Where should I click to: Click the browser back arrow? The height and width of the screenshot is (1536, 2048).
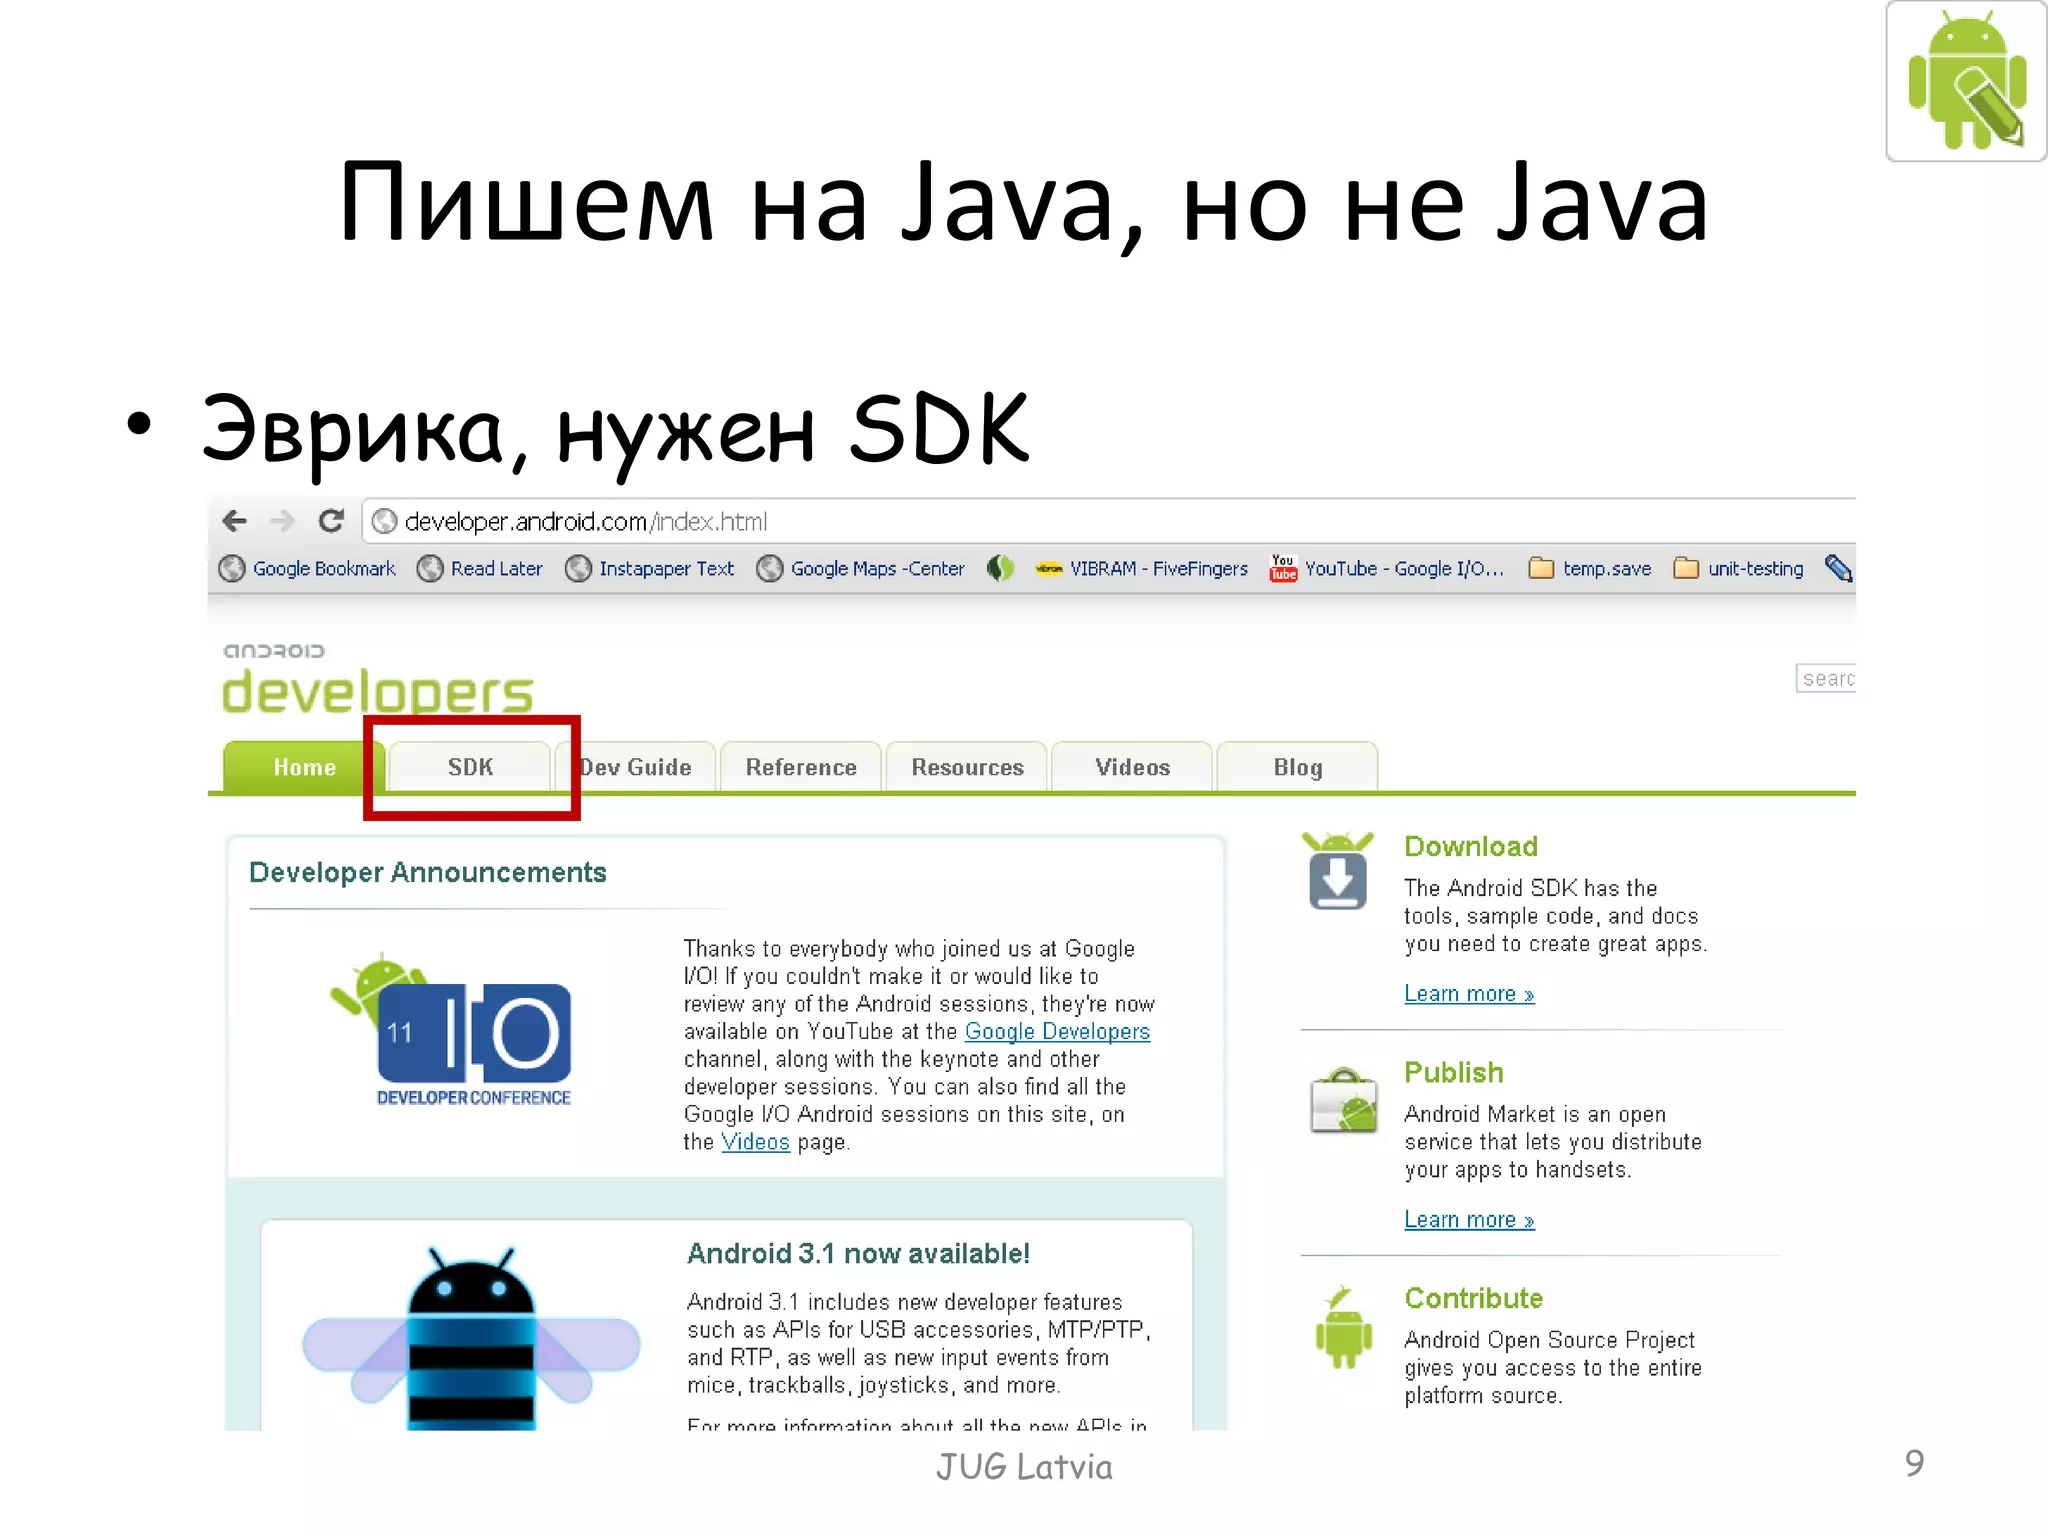[234, 521]
